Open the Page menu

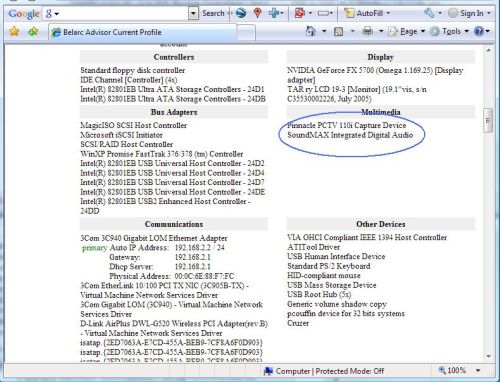point(407,32)
